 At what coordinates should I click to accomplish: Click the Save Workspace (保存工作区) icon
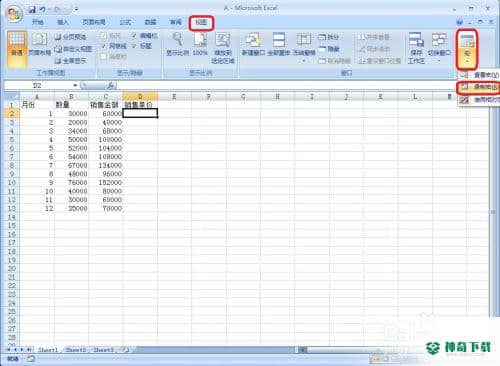click(x=416, y=48)
